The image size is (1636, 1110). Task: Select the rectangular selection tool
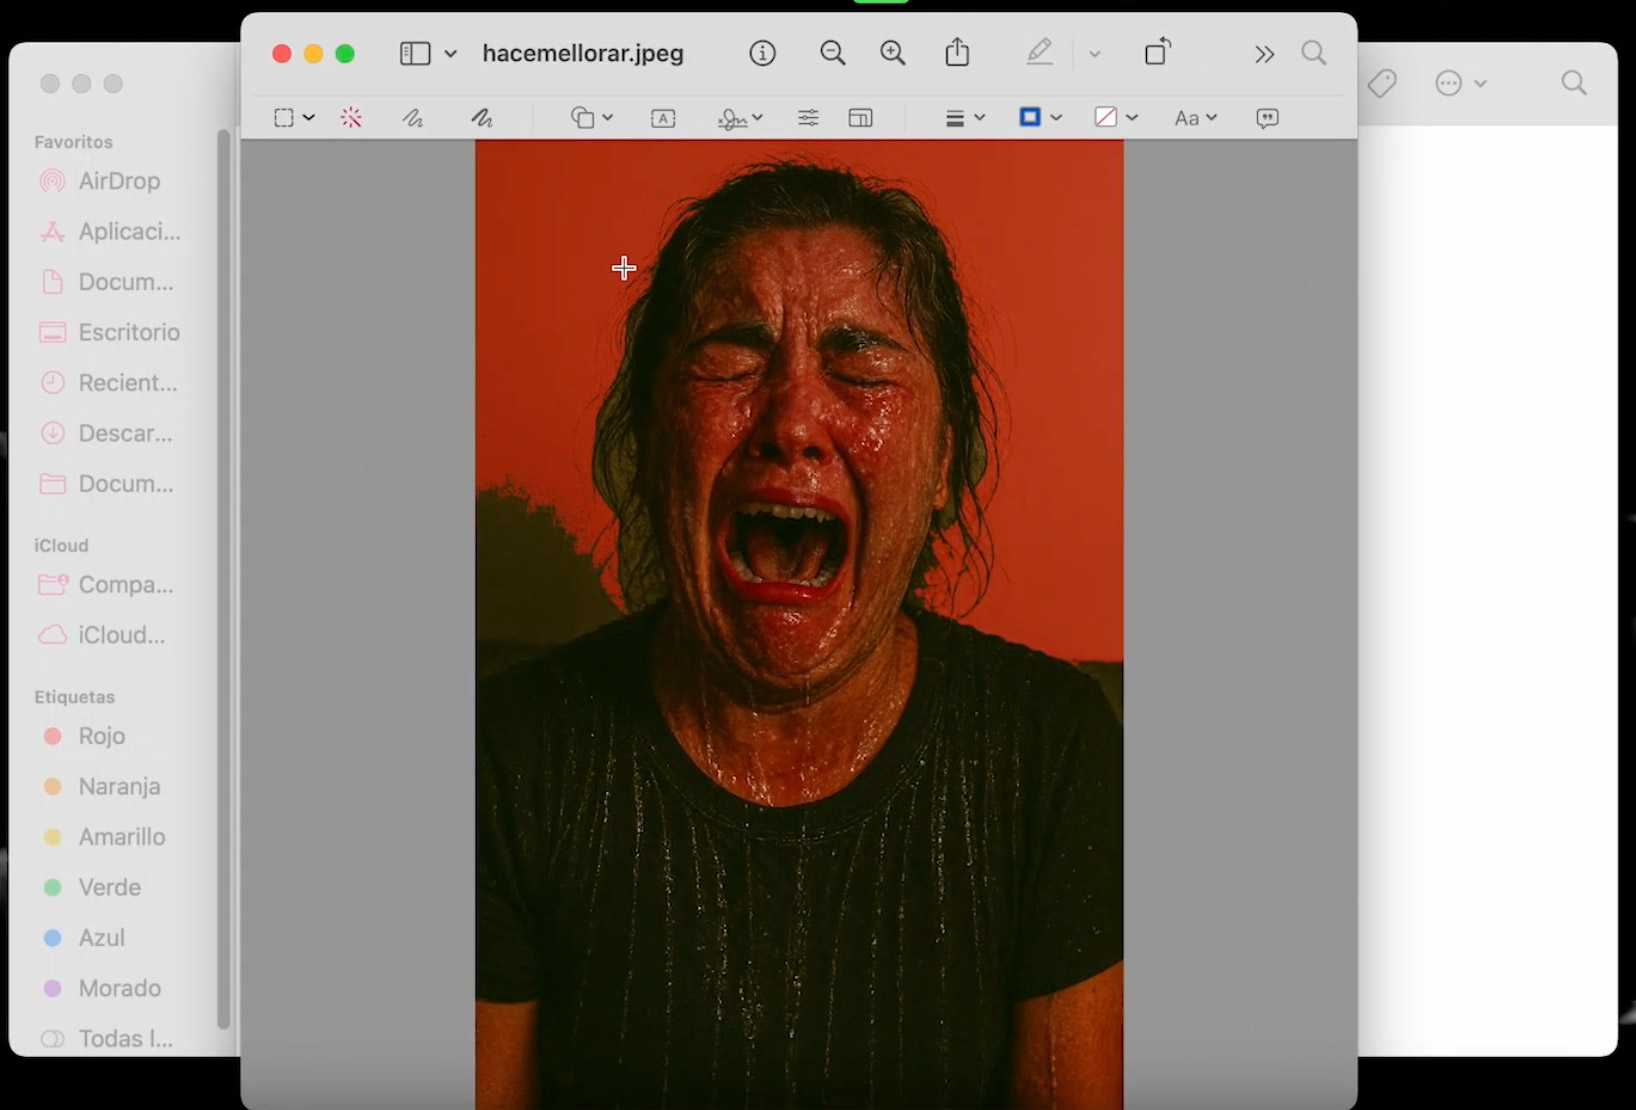284,118
